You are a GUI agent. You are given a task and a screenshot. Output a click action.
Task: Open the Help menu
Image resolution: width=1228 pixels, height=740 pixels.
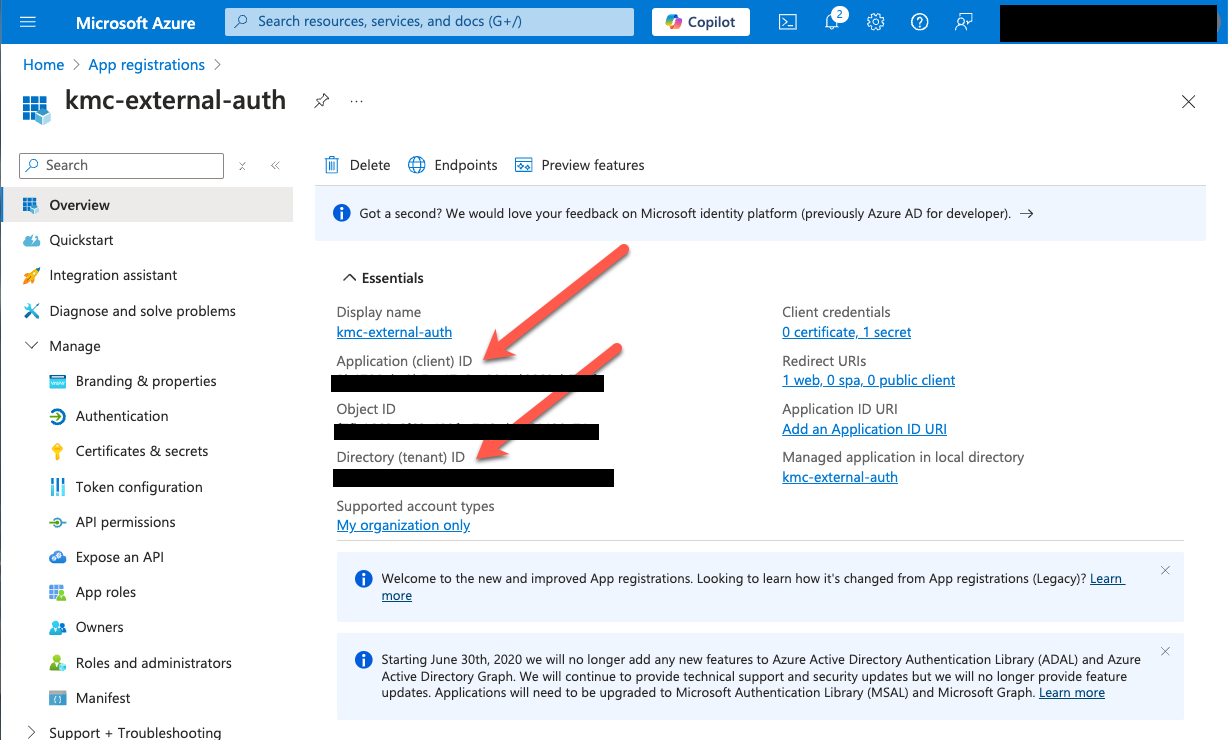919,21
